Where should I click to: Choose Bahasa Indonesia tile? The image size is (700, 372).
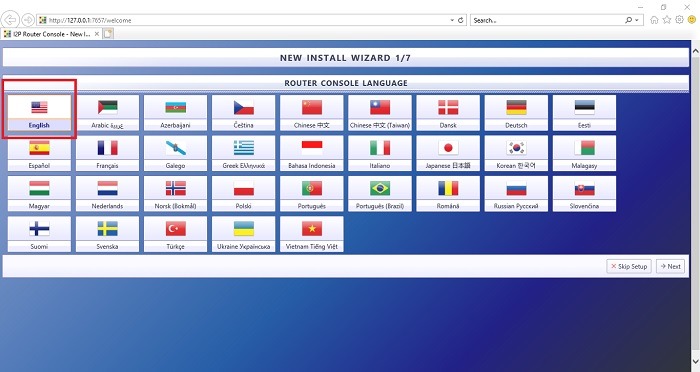click(x=312, y=153)
